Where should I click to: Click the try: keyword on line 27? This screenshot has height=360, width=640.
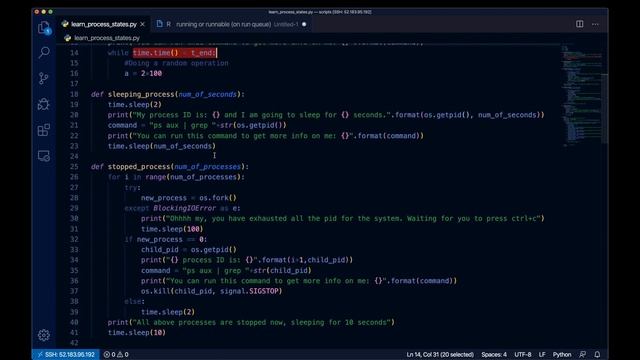tap(132, 188)
